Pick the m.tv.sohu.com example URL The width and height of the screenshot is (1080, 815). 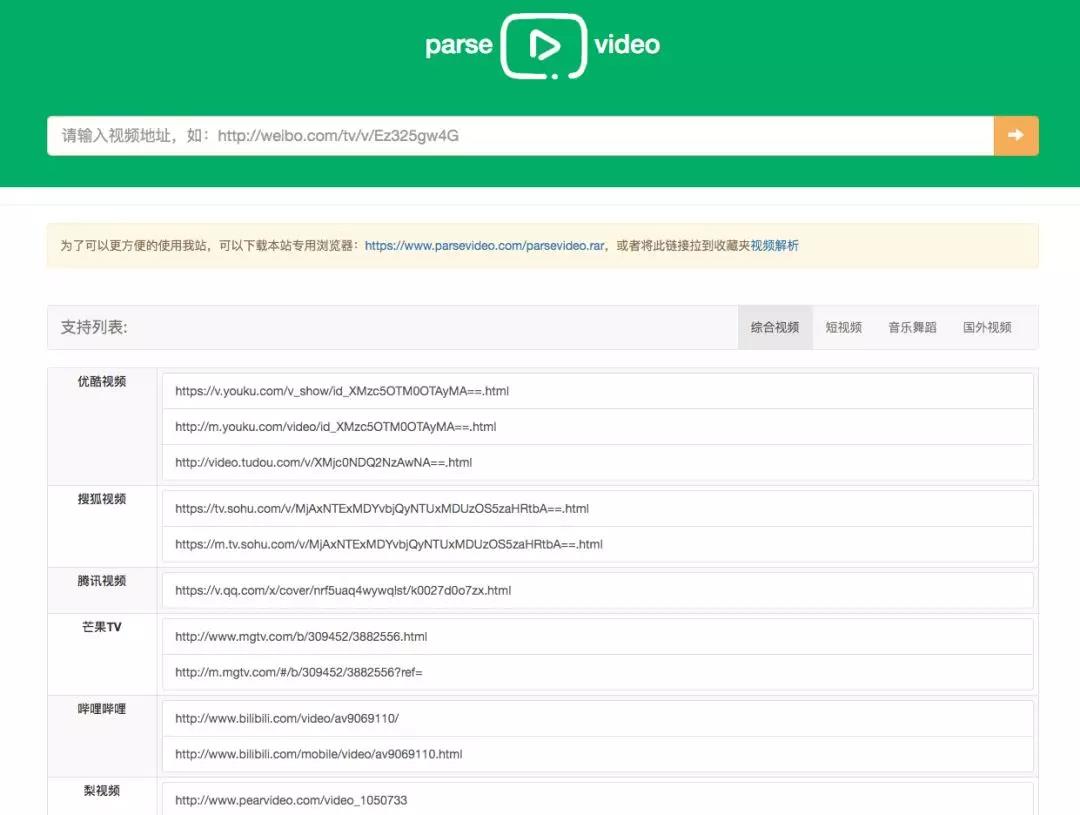click(389, 545)
